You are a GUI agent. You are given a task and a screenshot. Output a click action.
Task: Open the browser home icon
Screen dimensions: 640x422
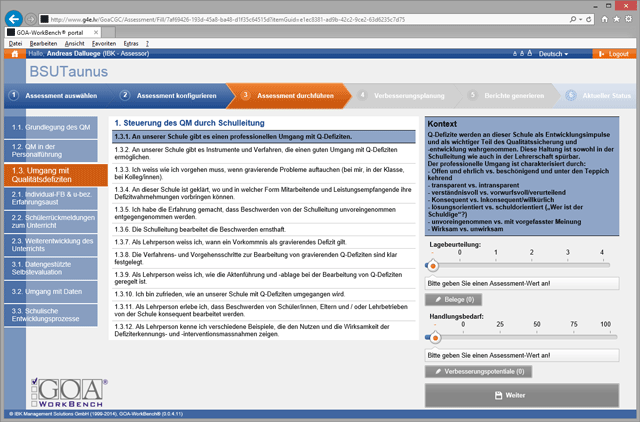tap(604, 19)
